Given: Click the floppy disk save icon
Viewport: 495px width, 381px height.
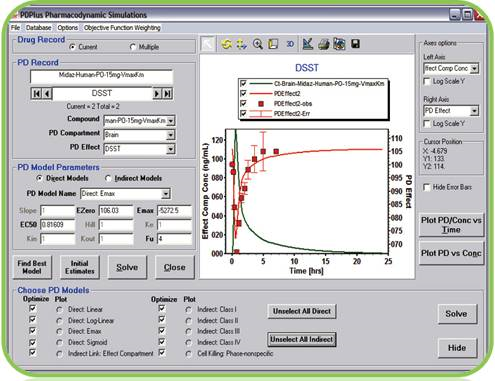Looking at the screenshot, I should click(x=355, y=44).
